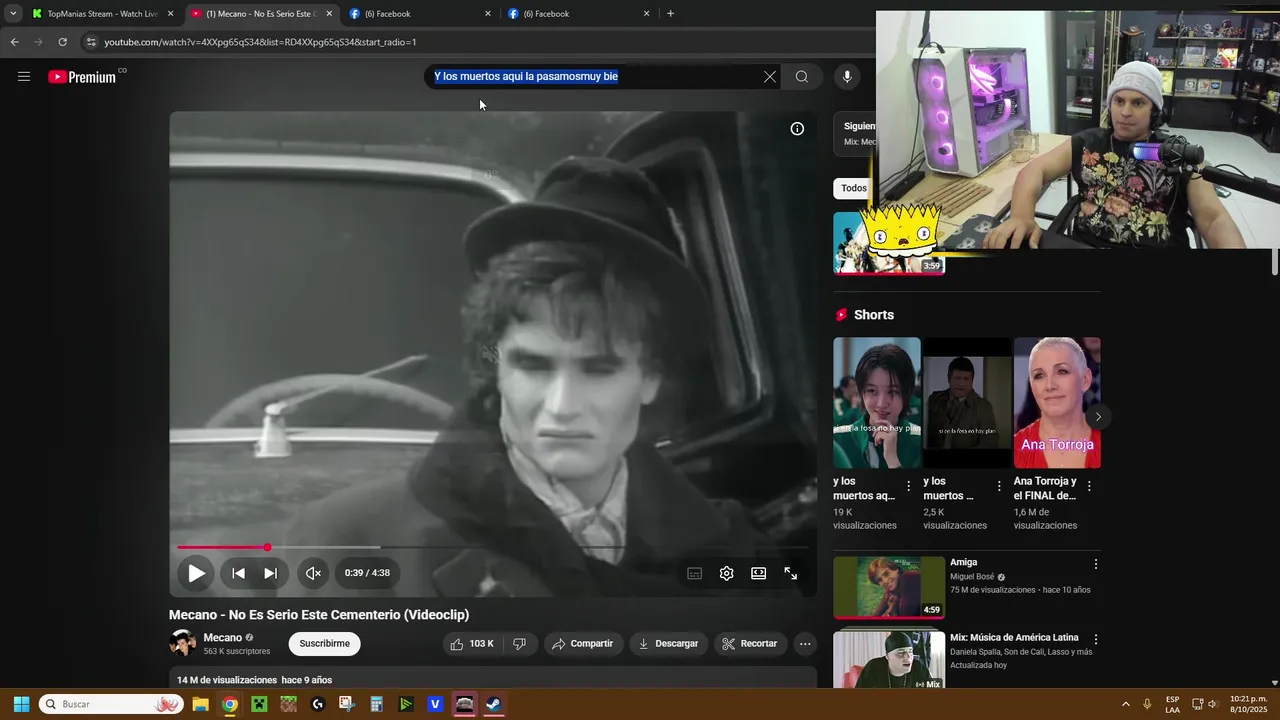Click the Descargar download button
Viewport: 1280px width, 720px height.
click(668, 644)
